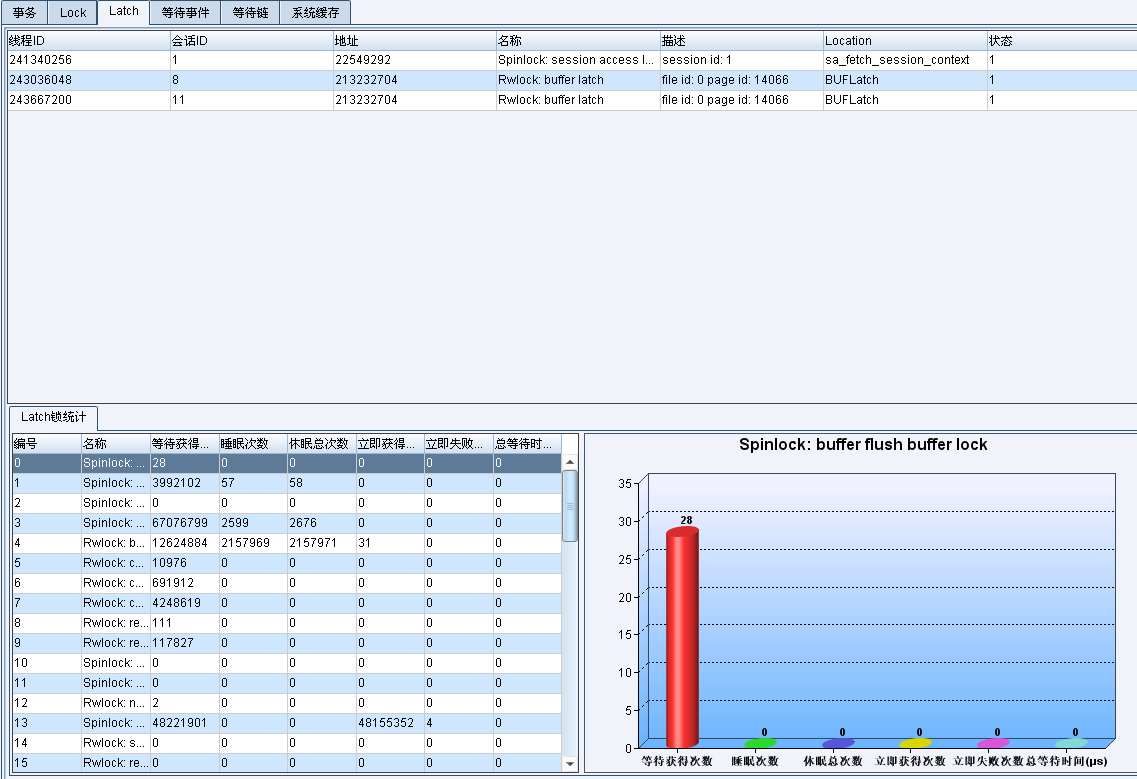Open the 等待事件 tab

tap(185, 12)
